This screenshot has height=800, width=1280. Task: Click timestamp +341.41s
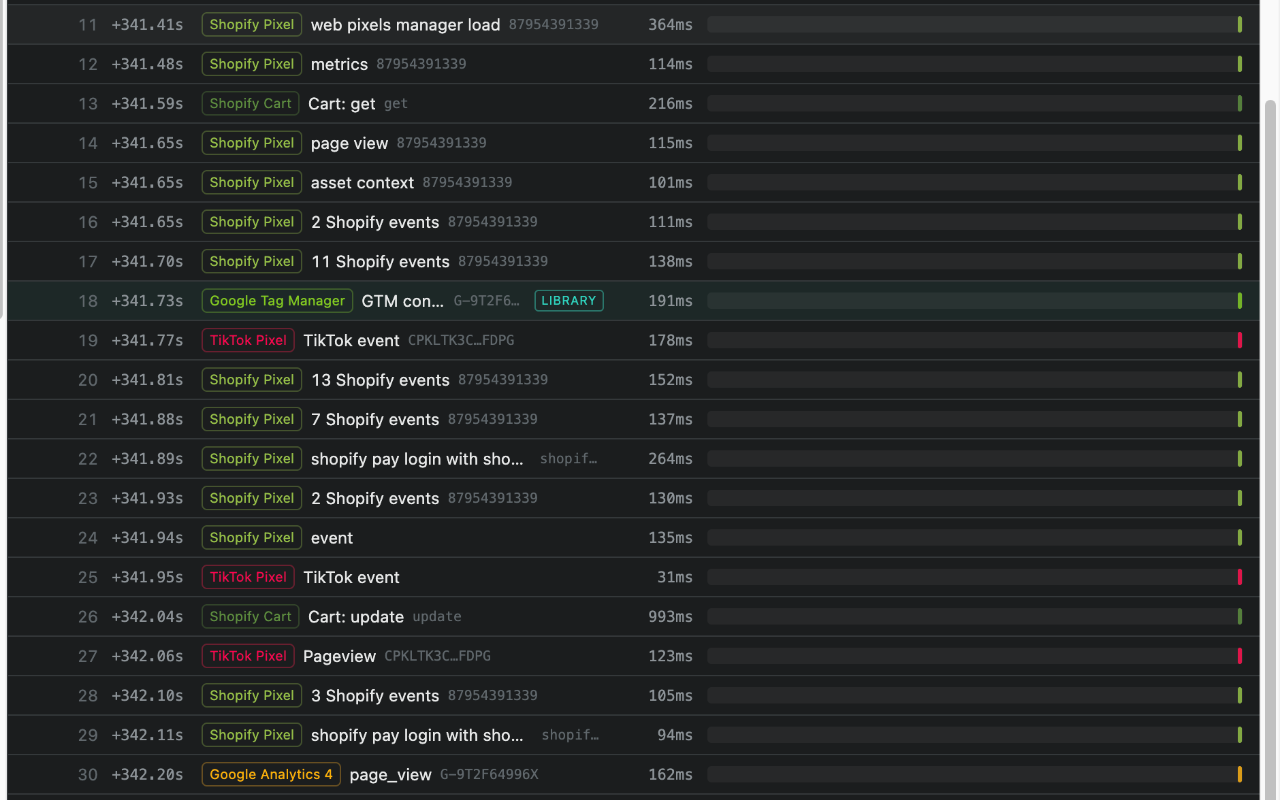coord(147,25)
